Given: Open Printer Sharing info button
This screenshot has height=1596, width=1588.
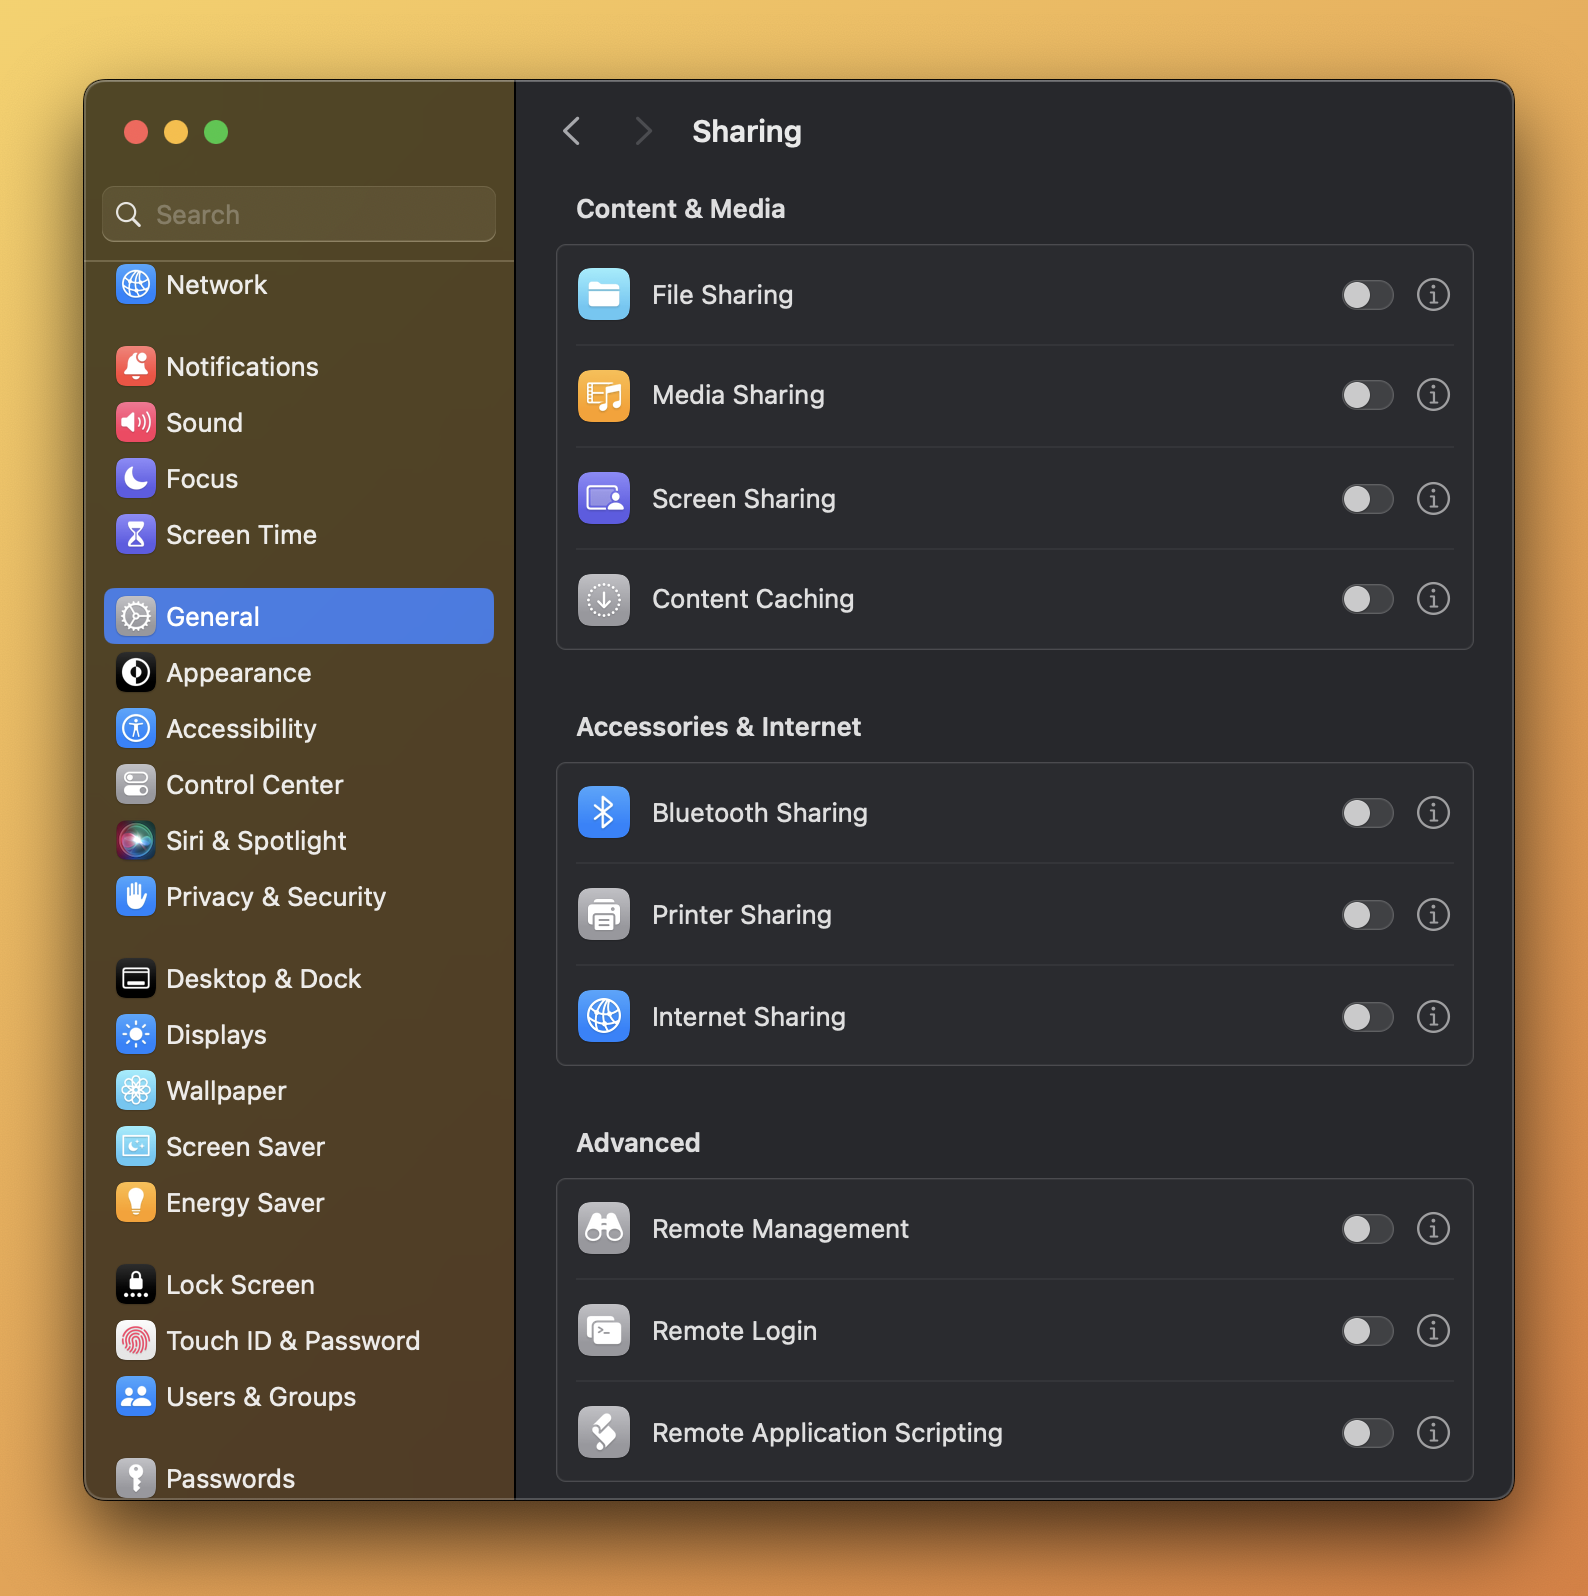Looking at the screenshot, I should (1433, 915).
